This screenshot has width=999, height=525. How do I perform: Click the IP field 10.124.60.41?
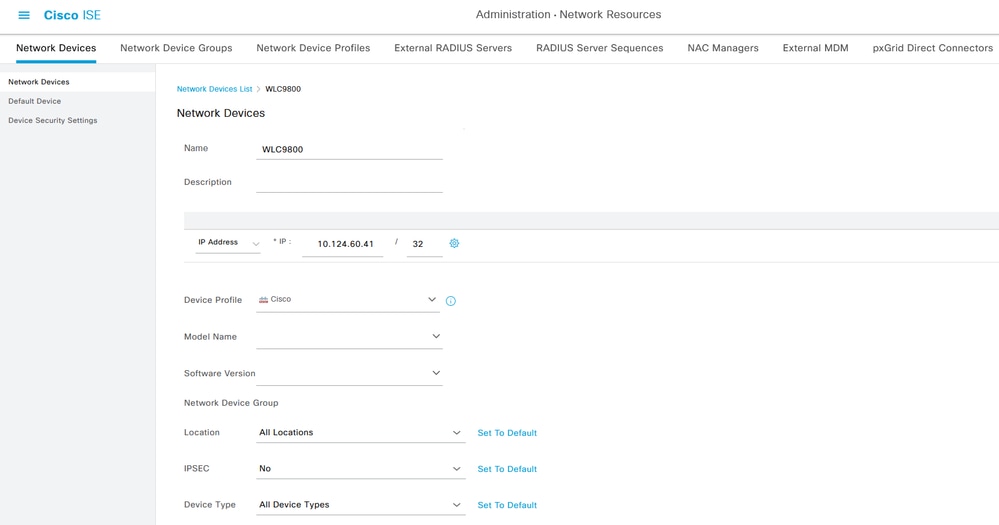(343, 244)
